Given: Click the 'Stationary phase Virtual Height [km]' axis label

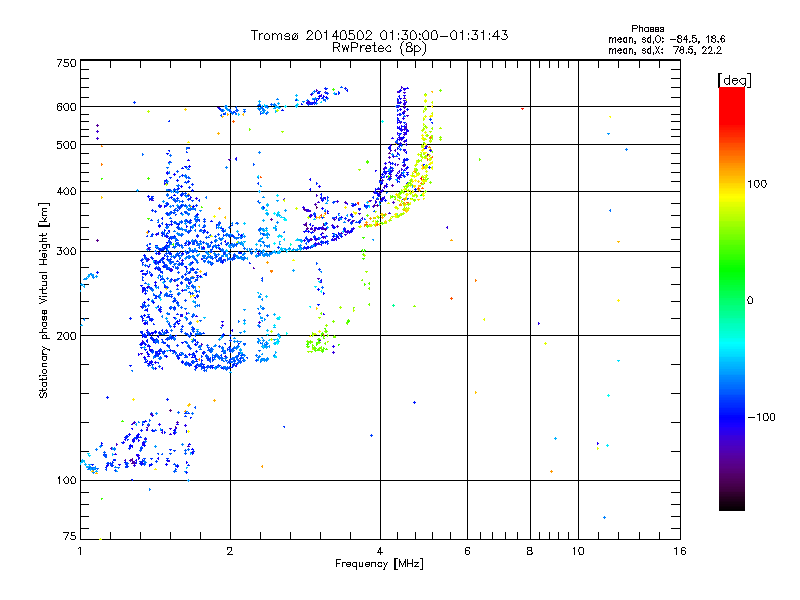Looking at the screenshot, I should (x=44, y=300).
